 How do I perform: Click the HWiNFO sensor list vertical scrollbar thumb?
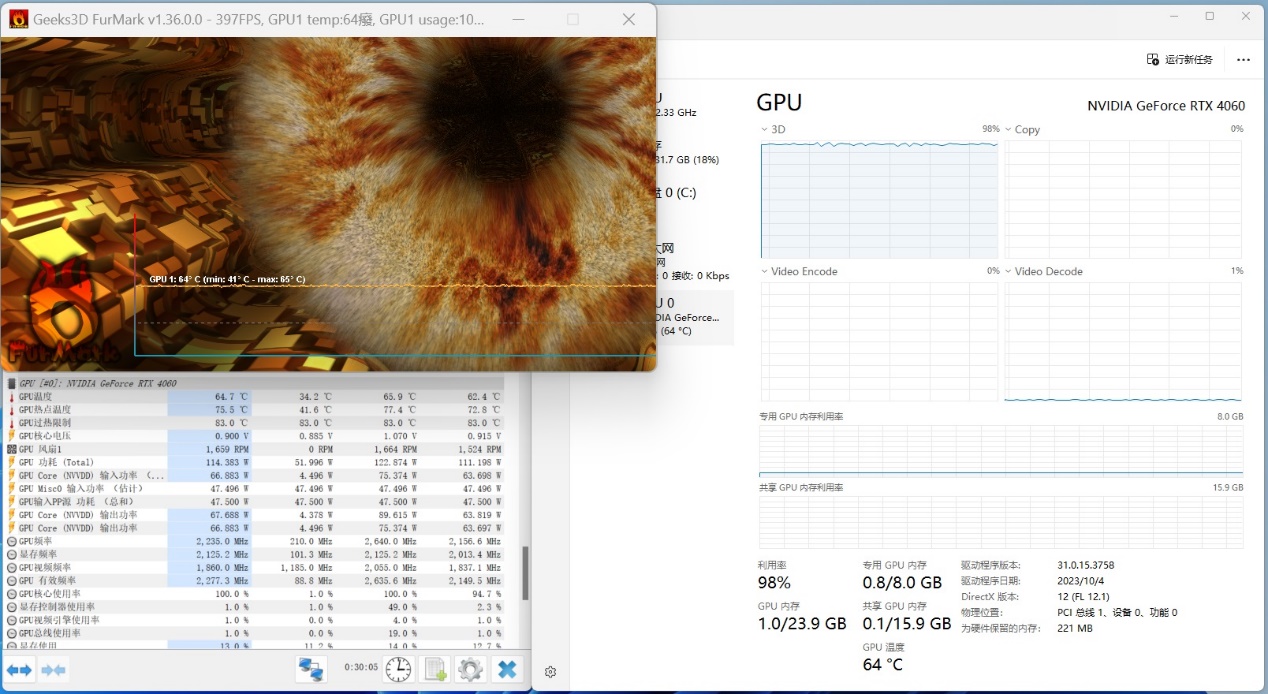tap(526, 573)
